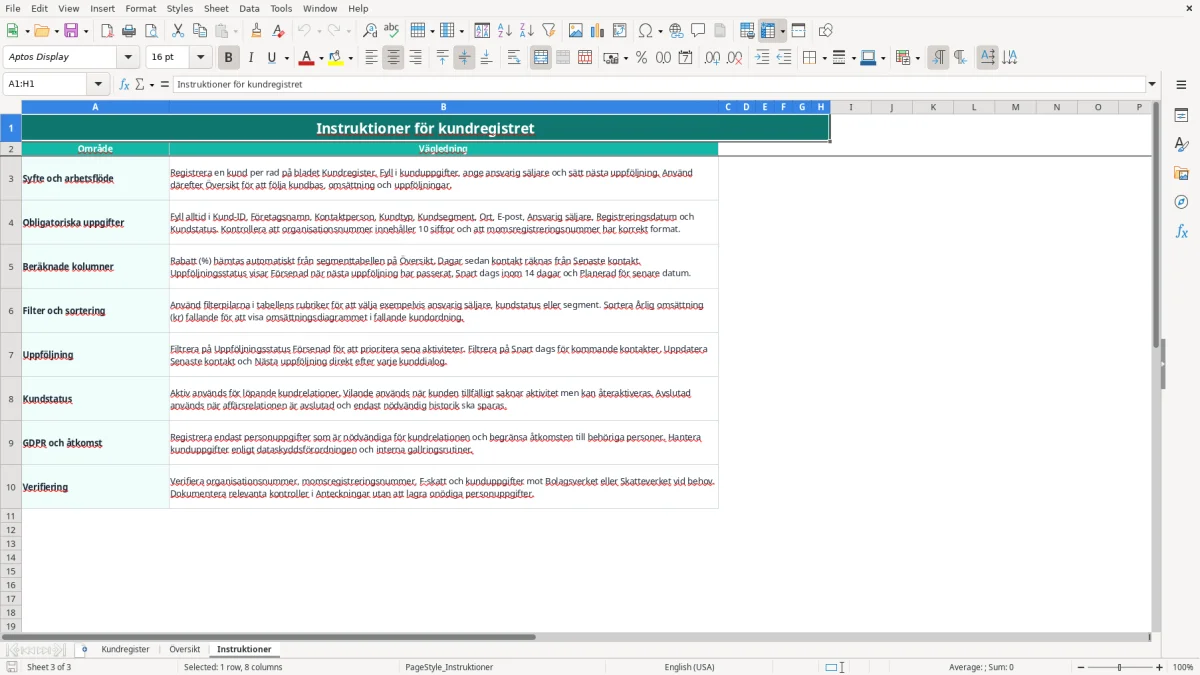1200x675 pixels.
Task: Apply the yellow background color
Action: pyautogui.click(x=335, y=58)
